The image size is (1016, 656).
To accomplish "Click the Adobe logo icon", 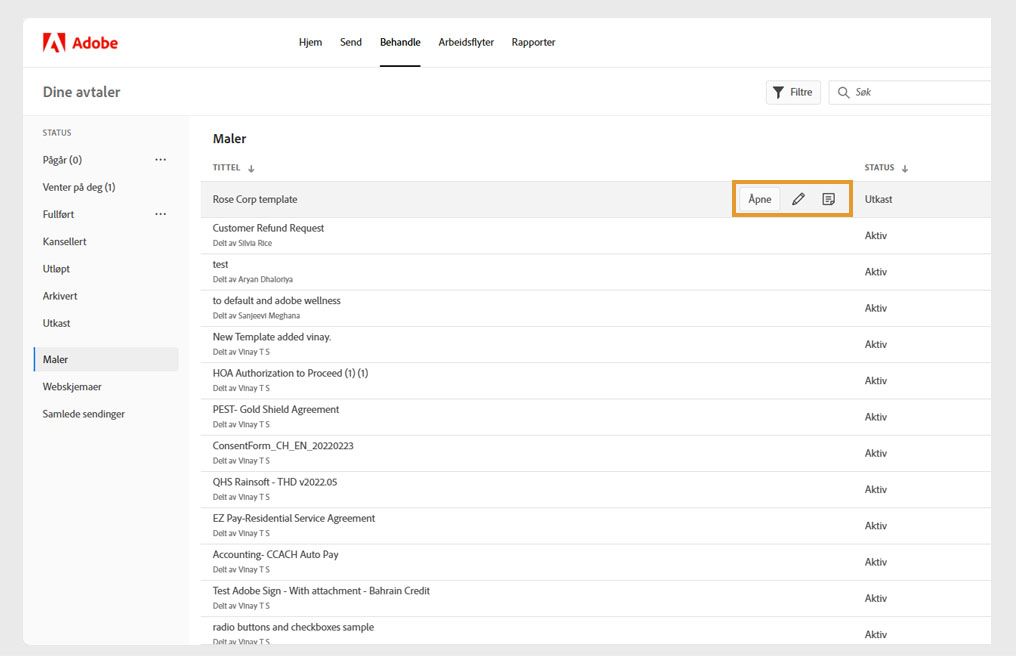I will [54, 43].
